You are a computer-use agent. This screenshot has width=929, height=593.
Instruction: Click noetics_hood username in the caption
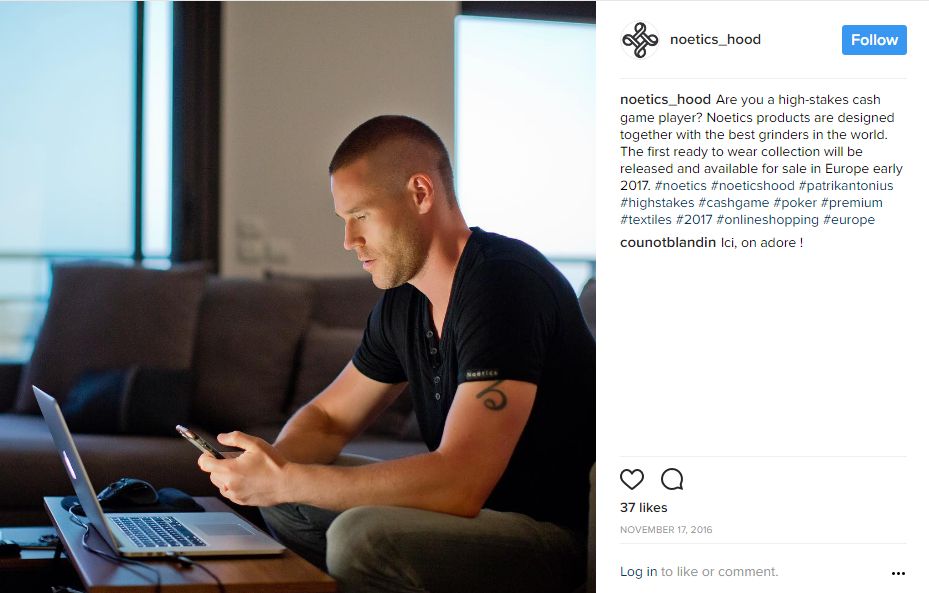[x=665, y=100]
